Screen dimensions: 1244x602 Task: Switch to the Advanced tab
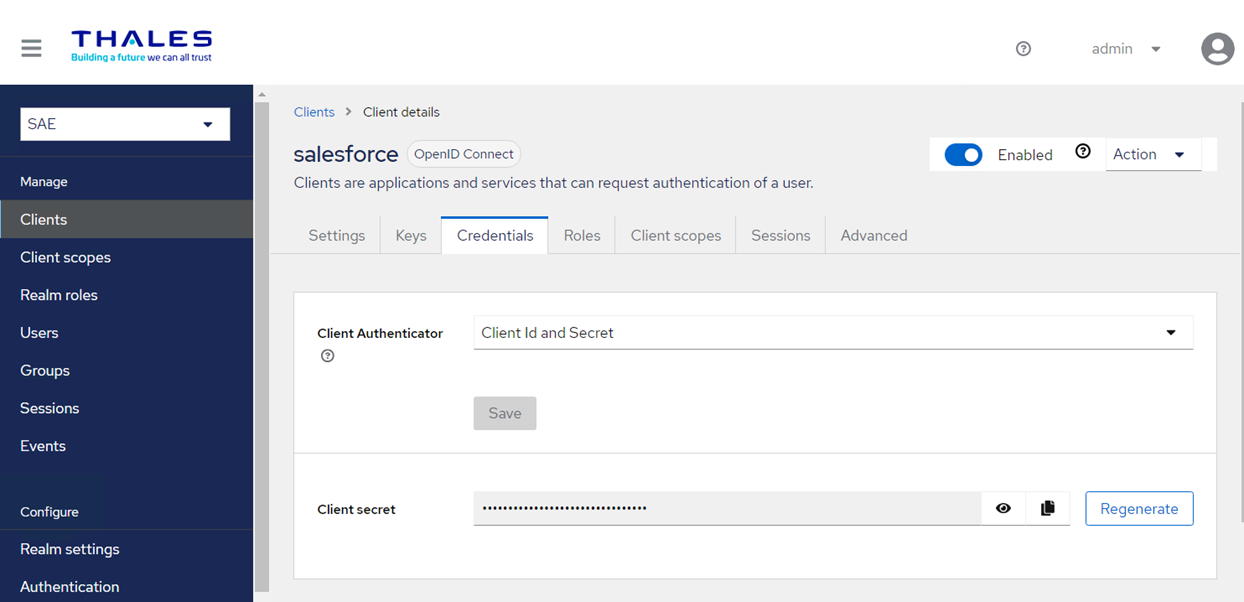(873, 236)
